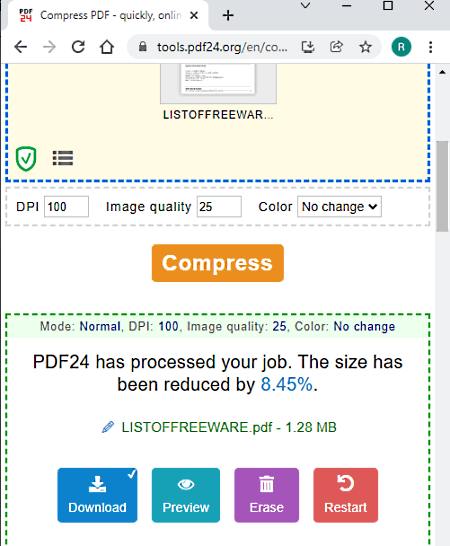Open the profile avatar R
This screenshot has height=546, width=450.
[401, 47]
